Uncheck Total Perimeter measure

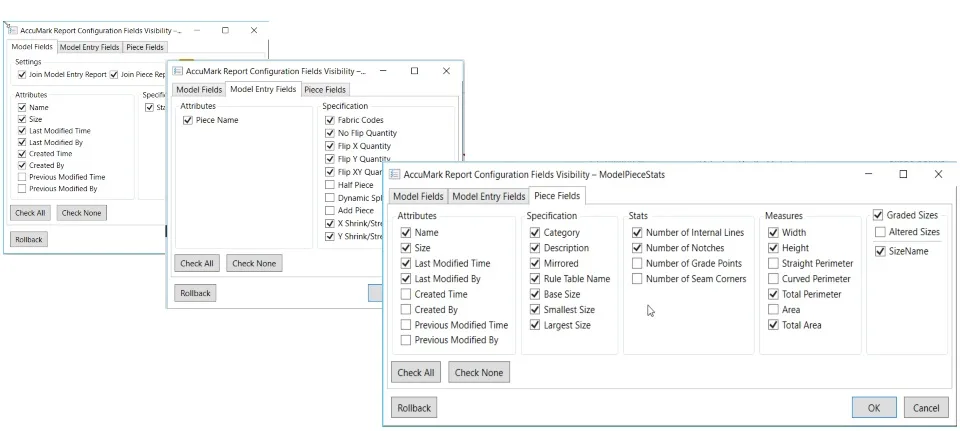pos(773,294)
